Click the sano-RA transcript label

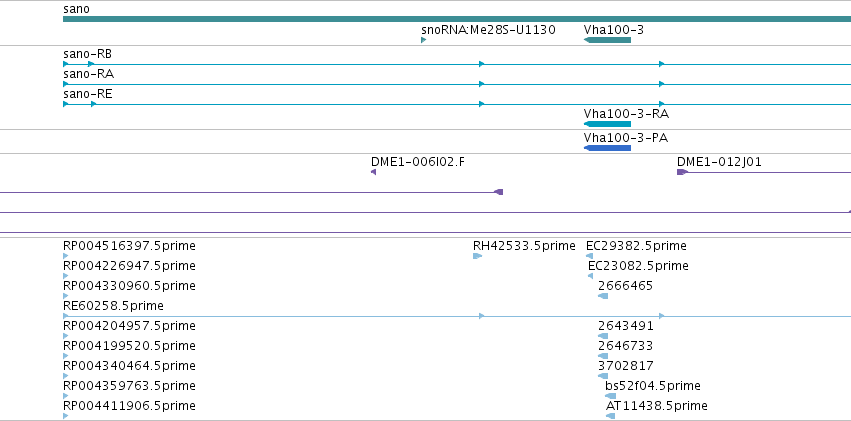click(88, 74)
